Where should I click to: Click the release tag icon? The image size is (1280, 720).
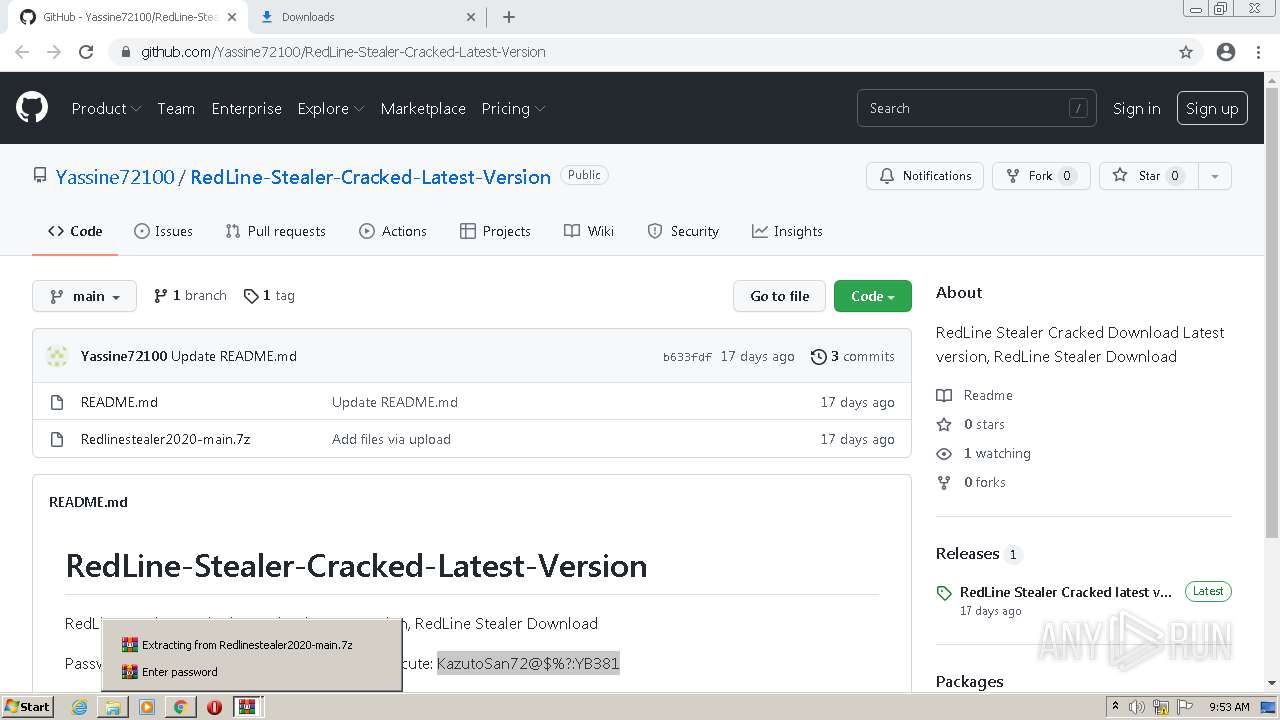944,593
